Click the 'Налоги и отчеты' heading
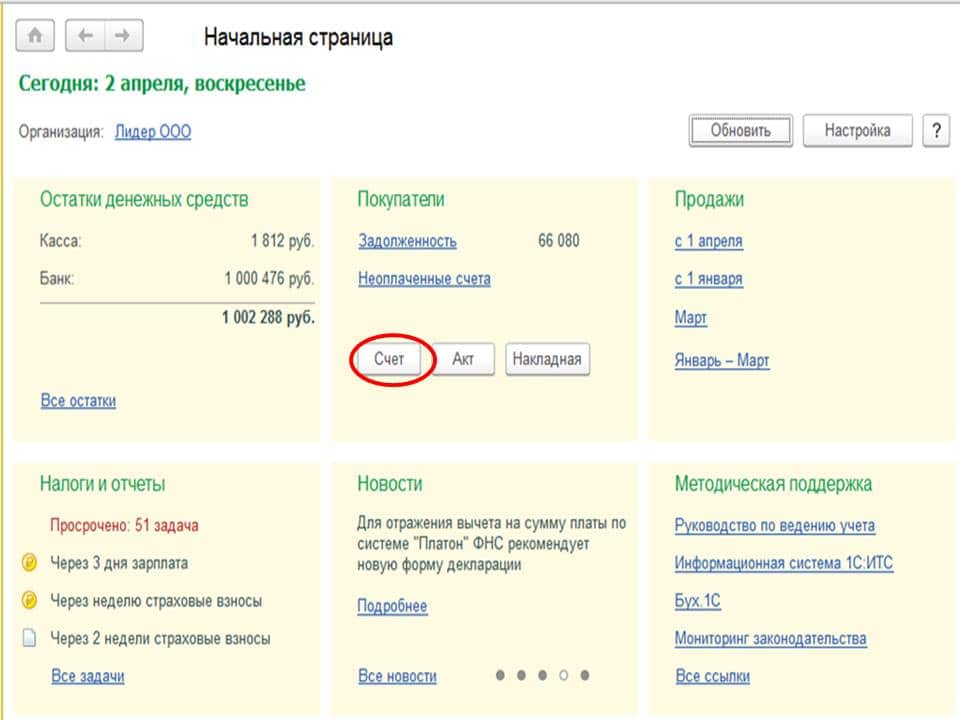The width and height of the screenshot is (960, 720). pos(102,484)
